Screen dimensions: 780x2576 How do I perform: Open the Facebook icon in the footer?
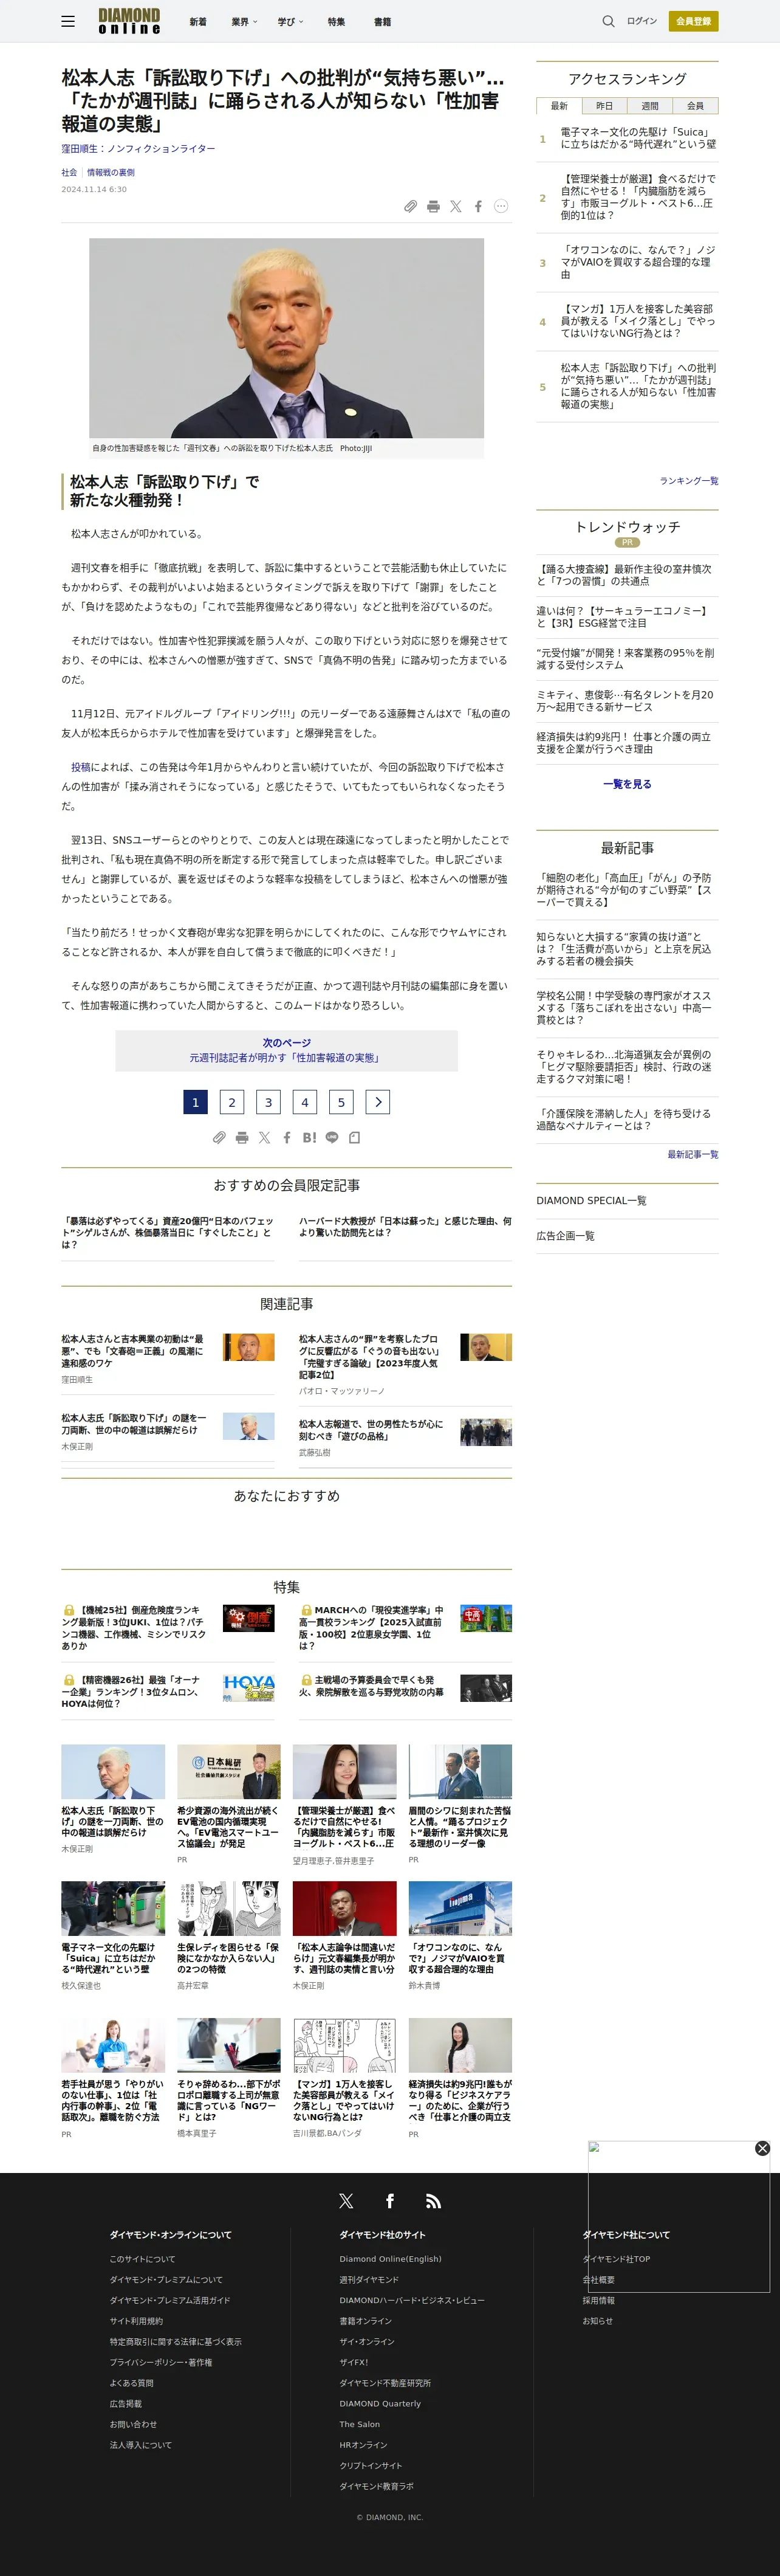click(390, 2201)
